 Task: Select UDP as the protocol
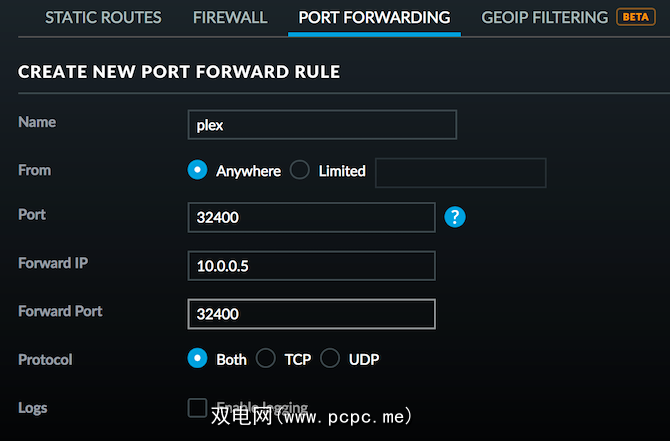330,358
